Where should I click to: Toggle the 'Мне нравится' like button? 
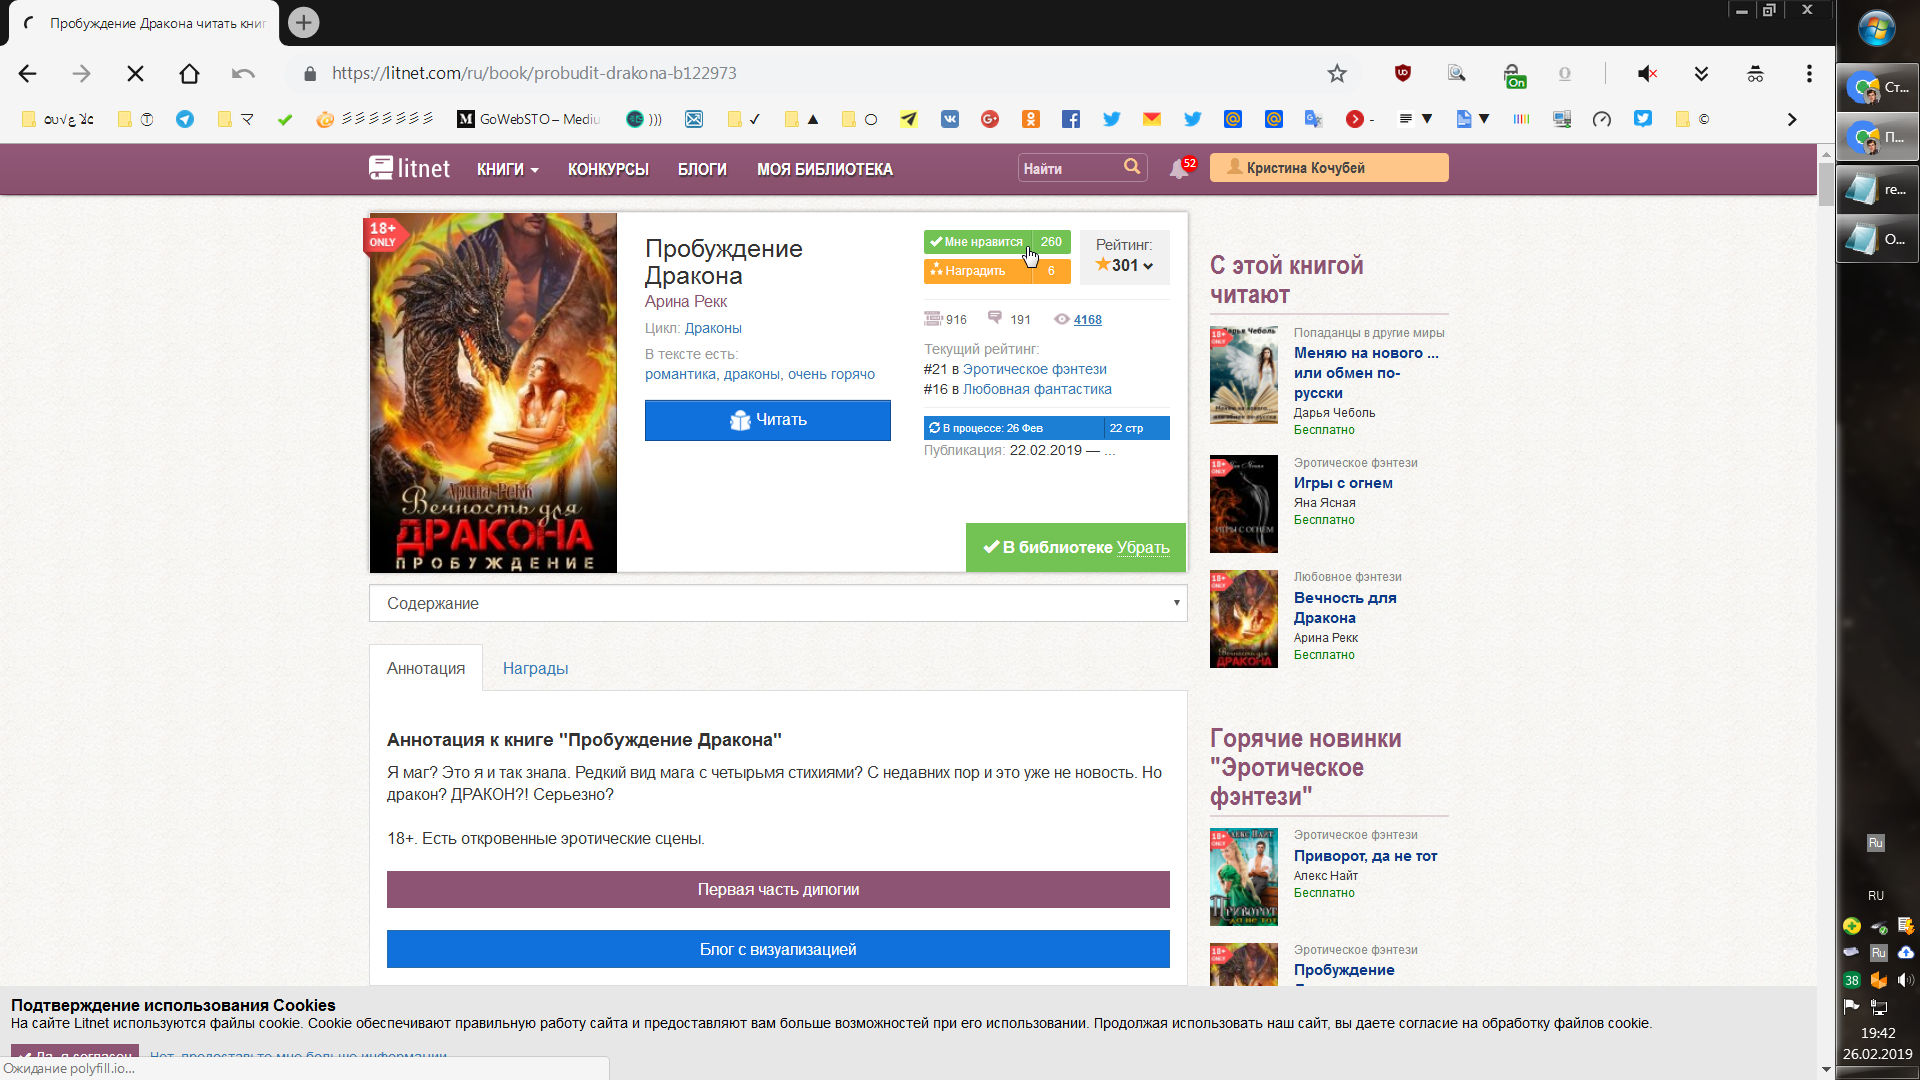997,242
